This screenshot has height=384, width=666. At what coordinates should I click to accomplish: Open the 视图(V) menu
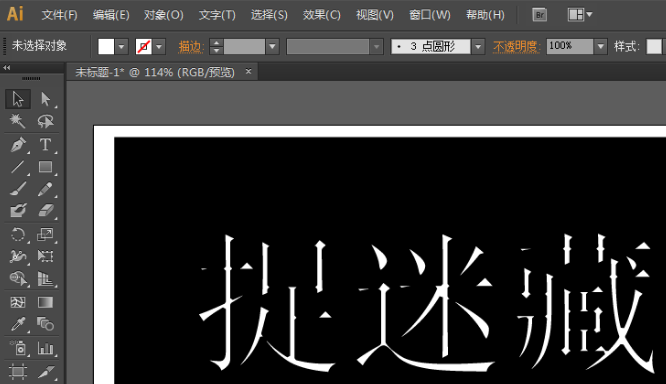point(375,15)
